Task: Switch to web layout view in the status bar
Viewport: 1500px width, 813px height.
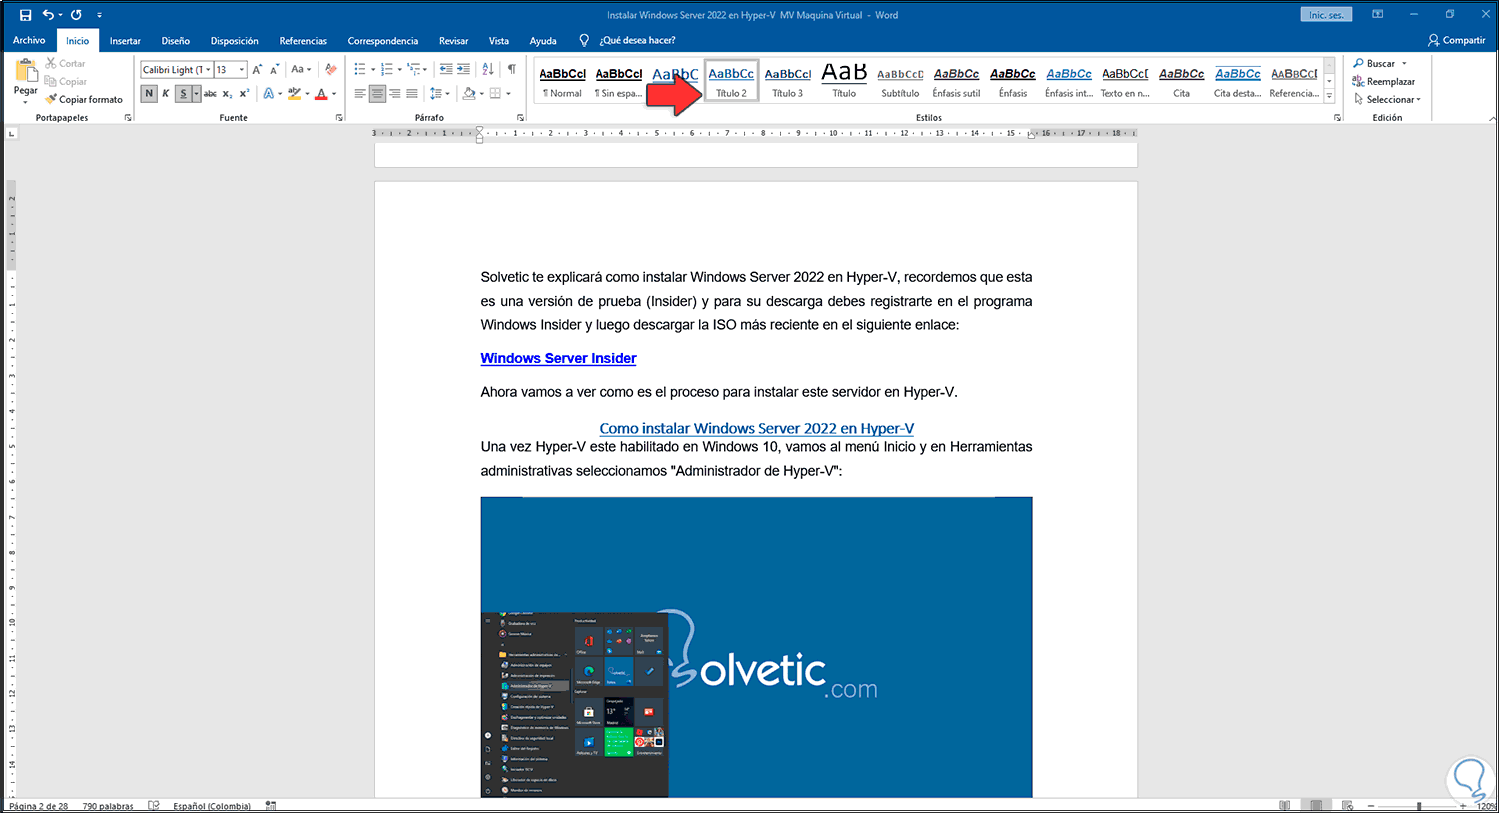Action: pyautogui.click(x=1349, y=806)
